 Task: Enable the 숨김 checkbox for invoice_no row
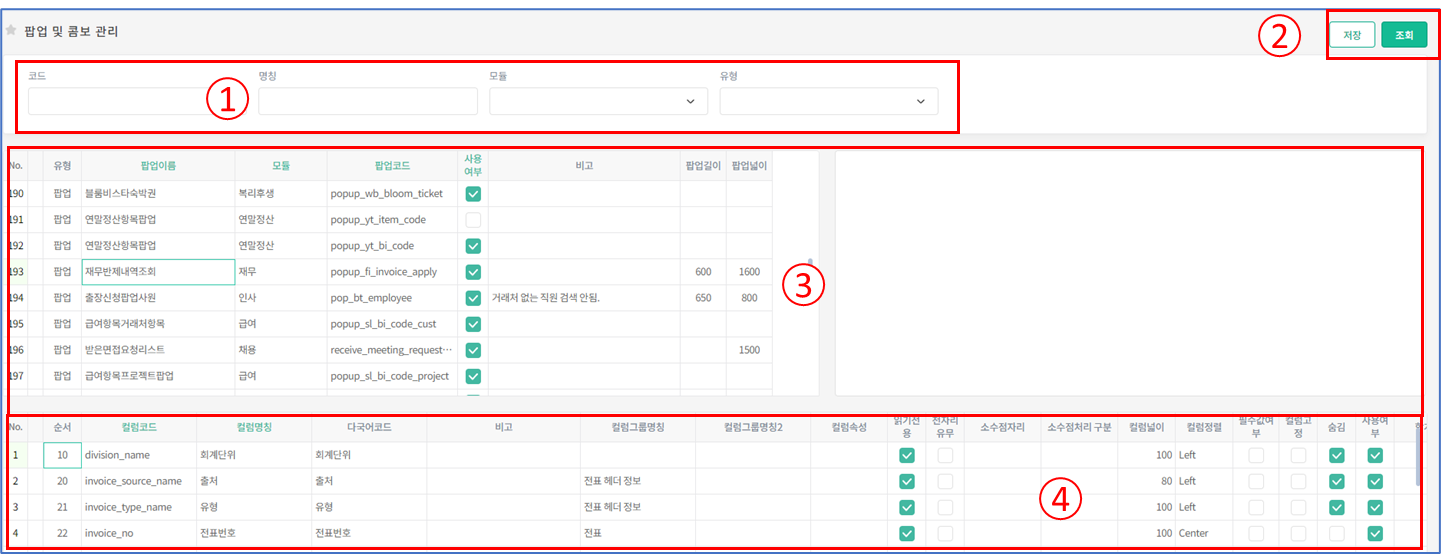(1337, 533)
